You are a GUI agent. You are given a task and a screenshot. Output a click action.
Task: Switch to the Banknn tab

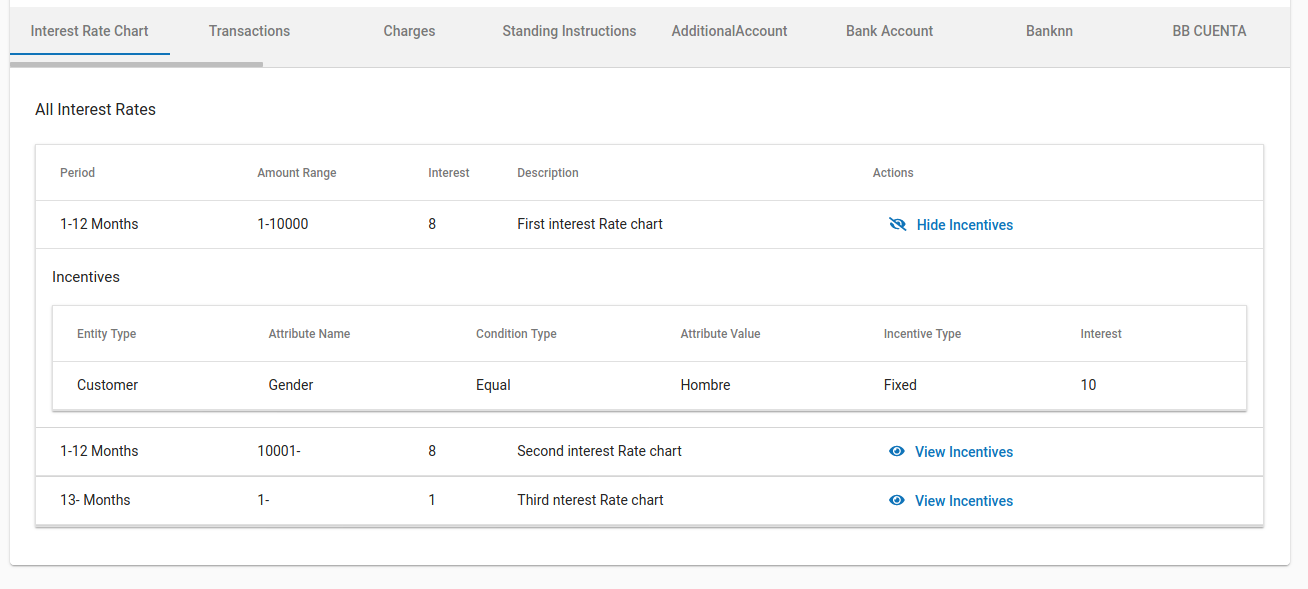1049,31
